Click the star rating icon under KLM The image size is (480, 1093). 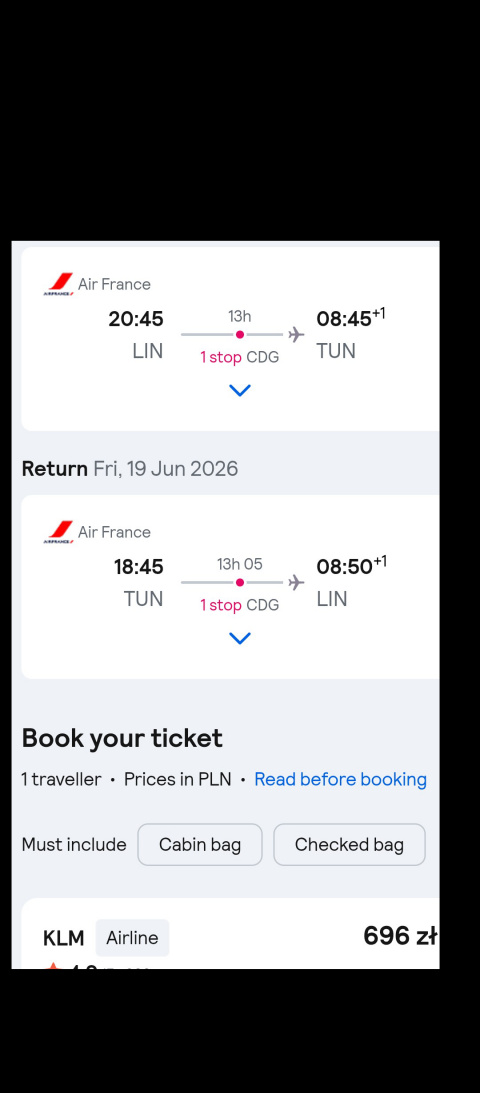pyautogui.click(x=52, y=965)
